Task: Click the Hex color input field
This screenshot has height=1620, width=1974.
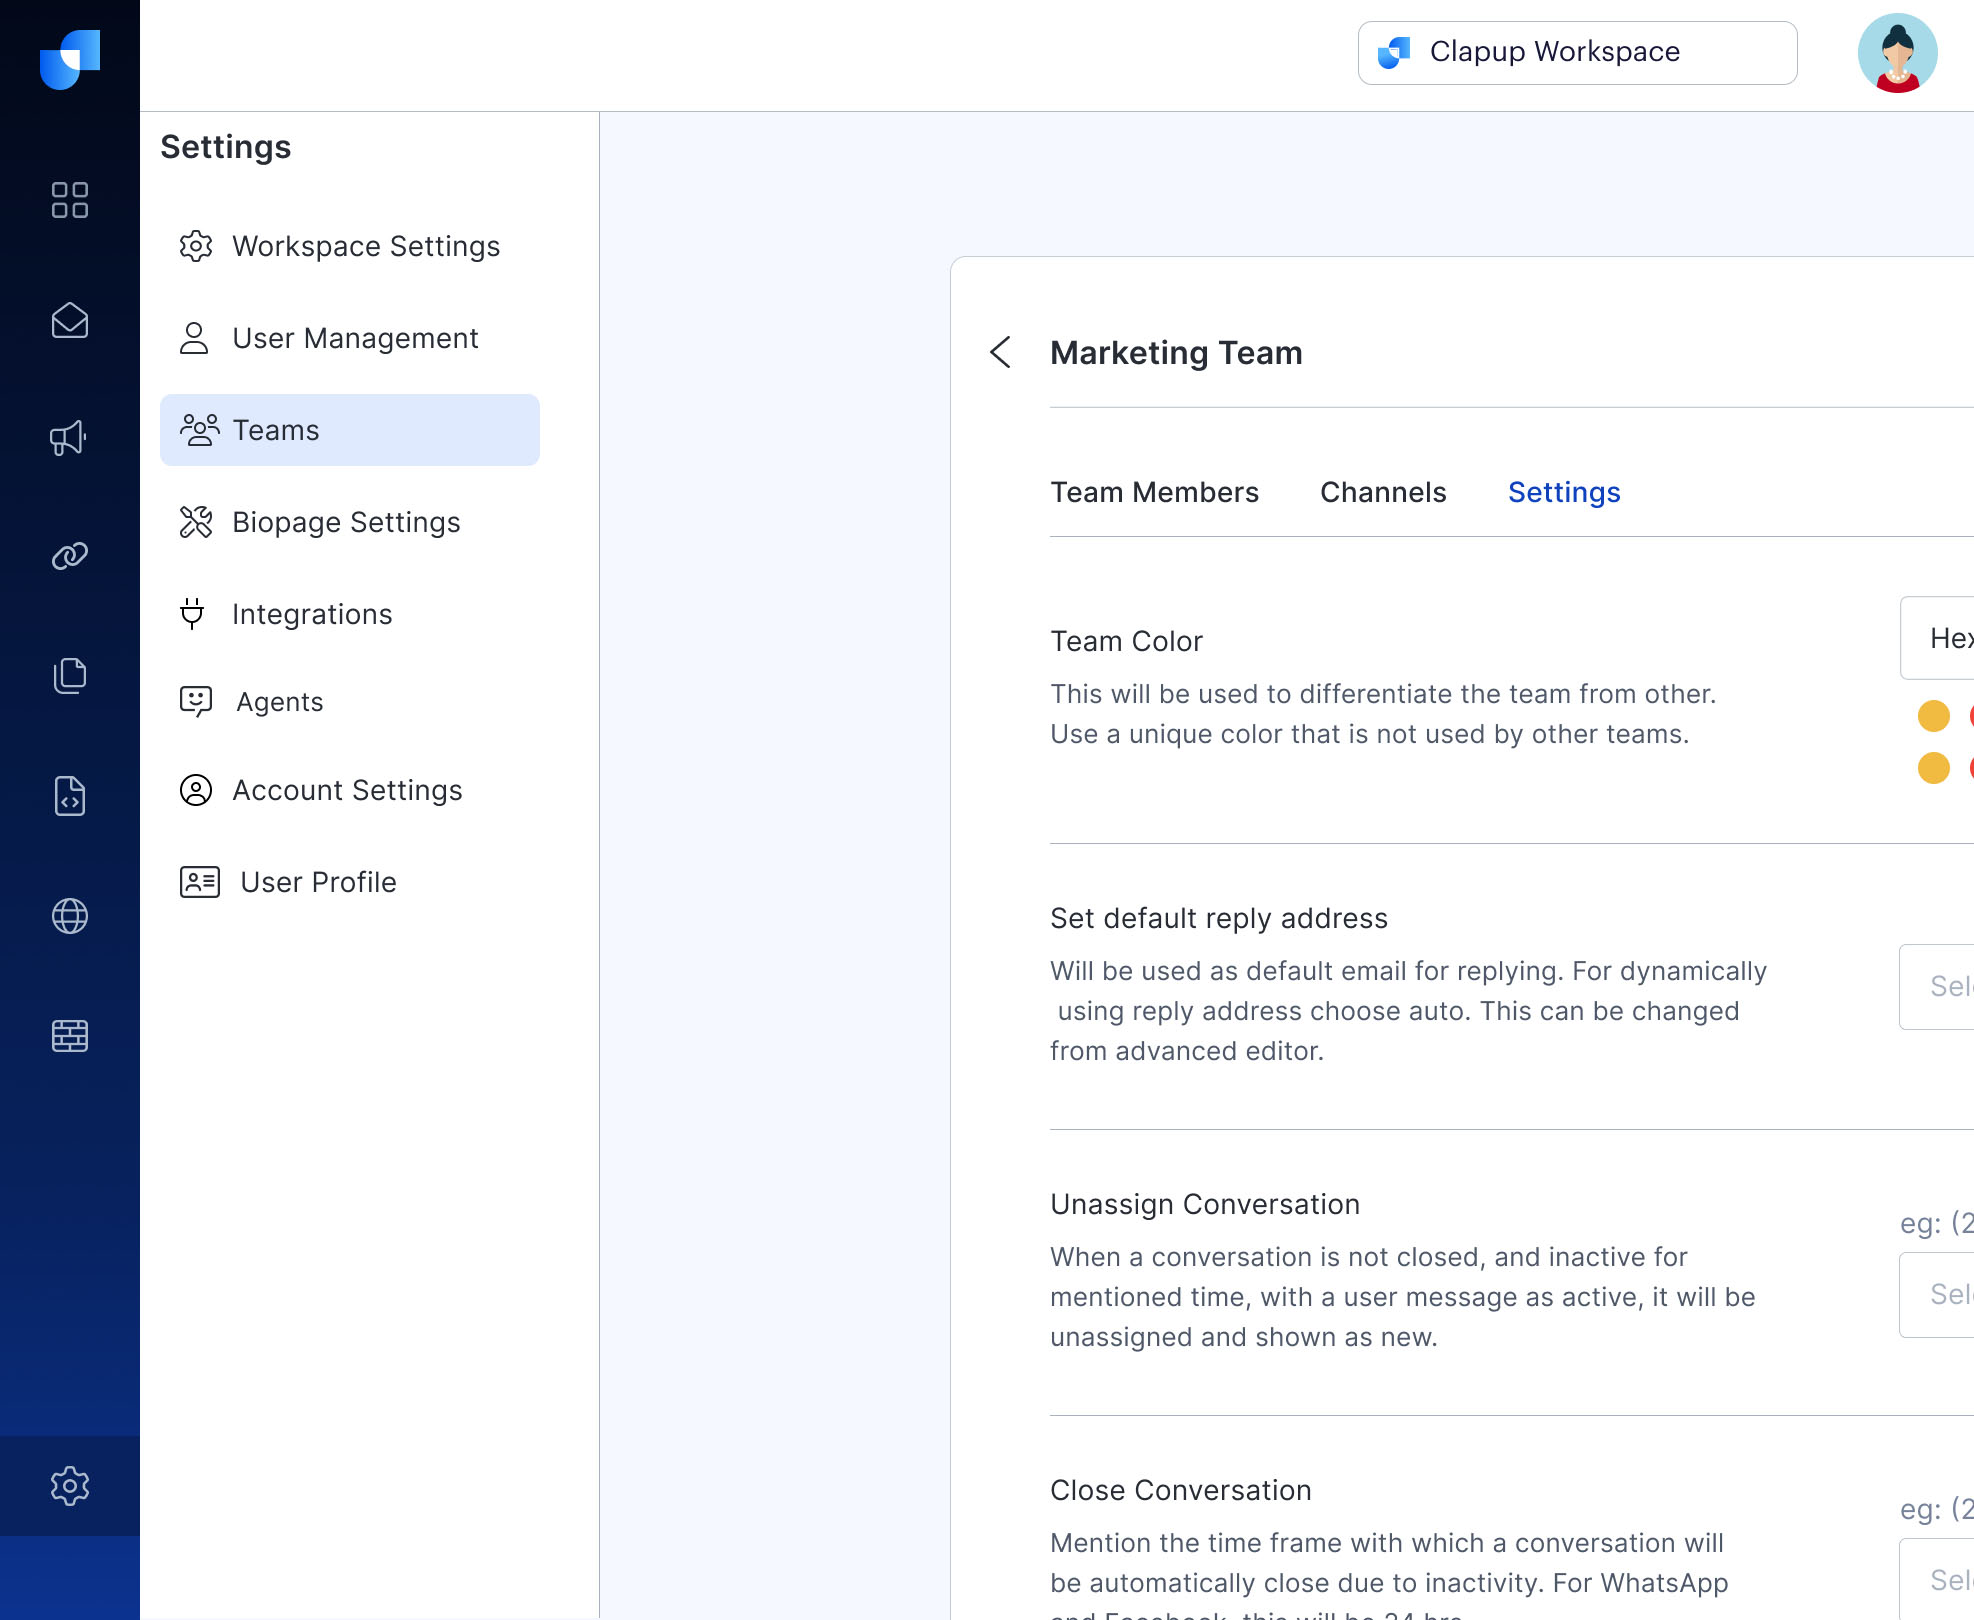Action: click(1937, 638)
